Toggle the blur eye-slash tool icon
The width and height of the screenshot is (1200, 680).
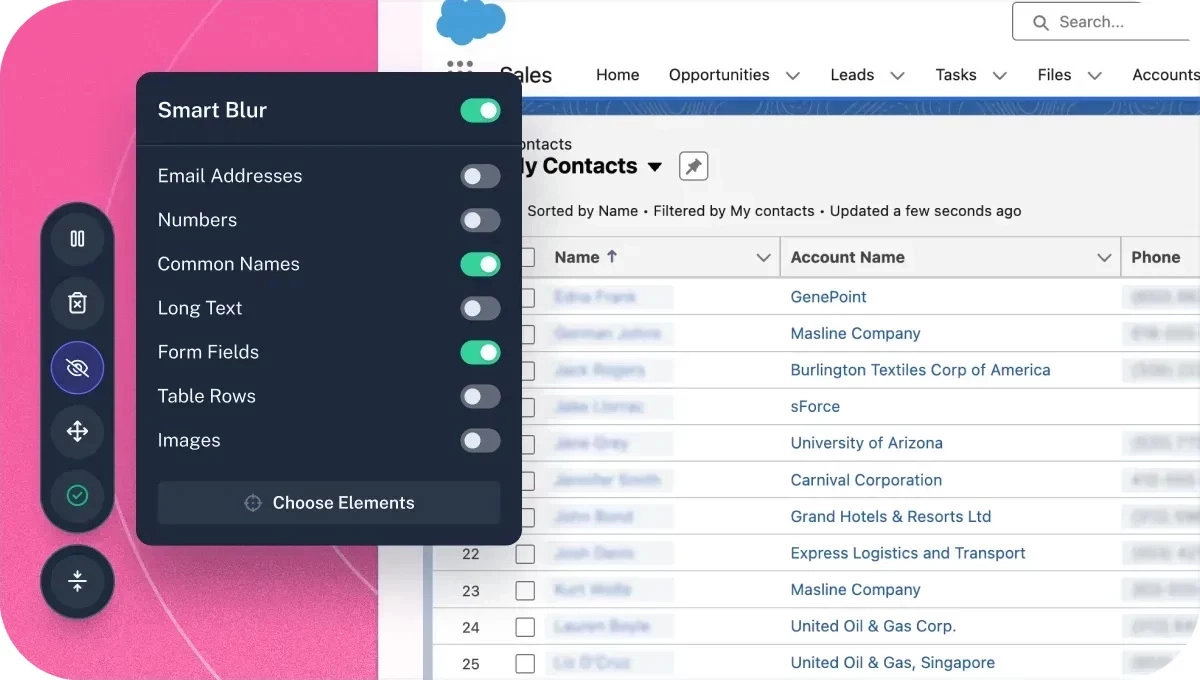tap(77, 368)
